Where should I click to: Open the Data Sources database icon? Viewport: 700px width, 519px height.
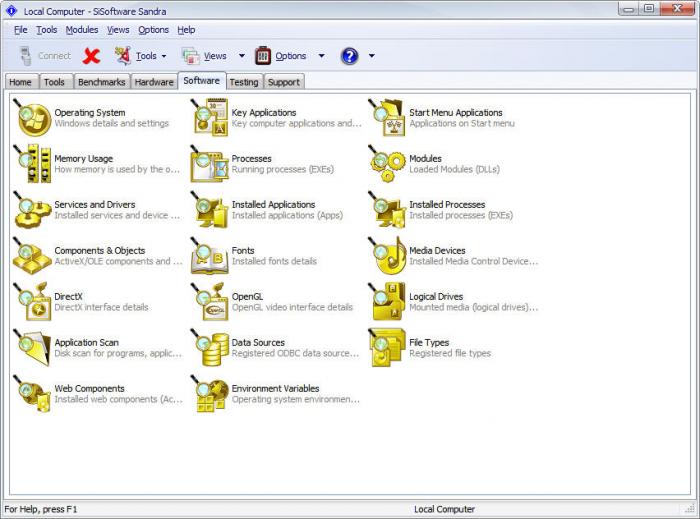tap(209, 348)
